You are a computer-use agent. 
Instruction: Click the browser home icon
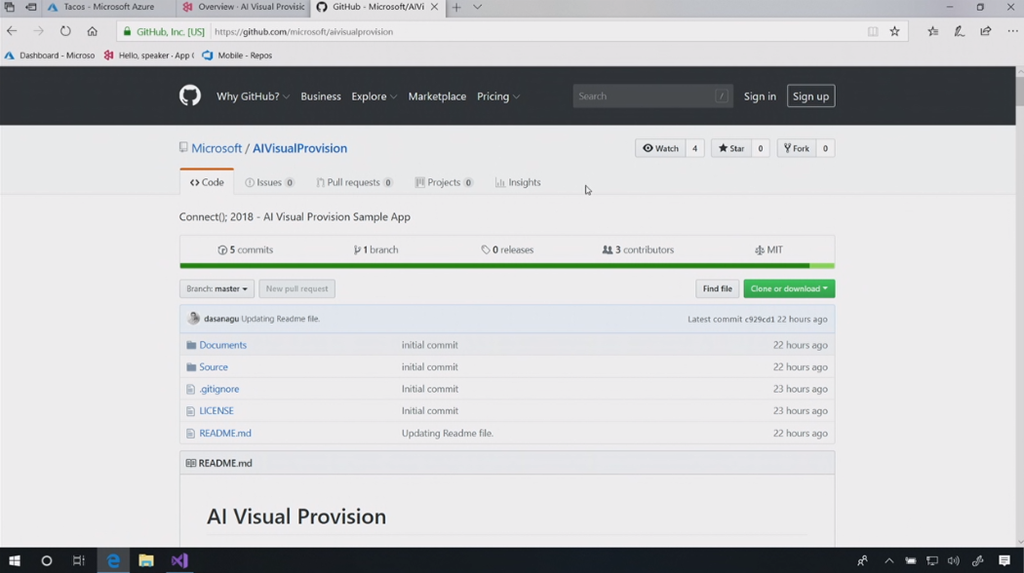pyautogui.click(x=92, y=32)
